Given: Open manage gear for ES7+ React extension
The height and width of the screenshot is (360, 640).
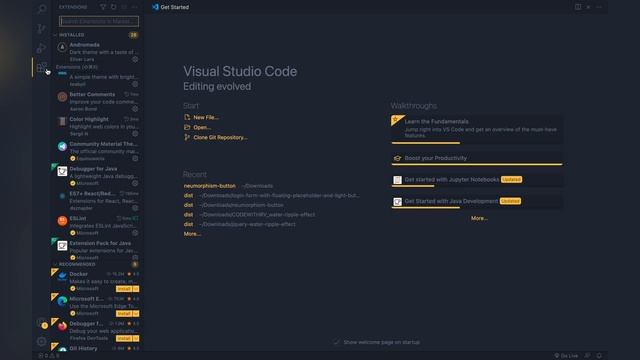Looking at the screenshot, I should (135, 208).
